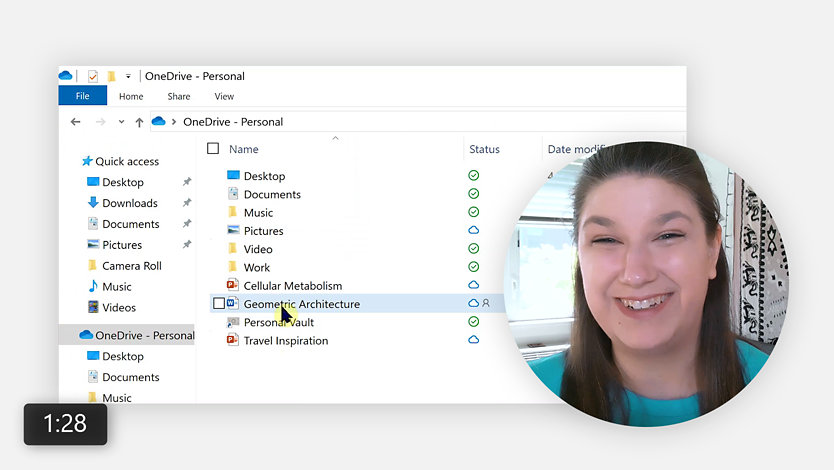This screenshot has height=470, width=834.
Task: Click the synced status icon for Desktop
Action: [x=473, y=175]
